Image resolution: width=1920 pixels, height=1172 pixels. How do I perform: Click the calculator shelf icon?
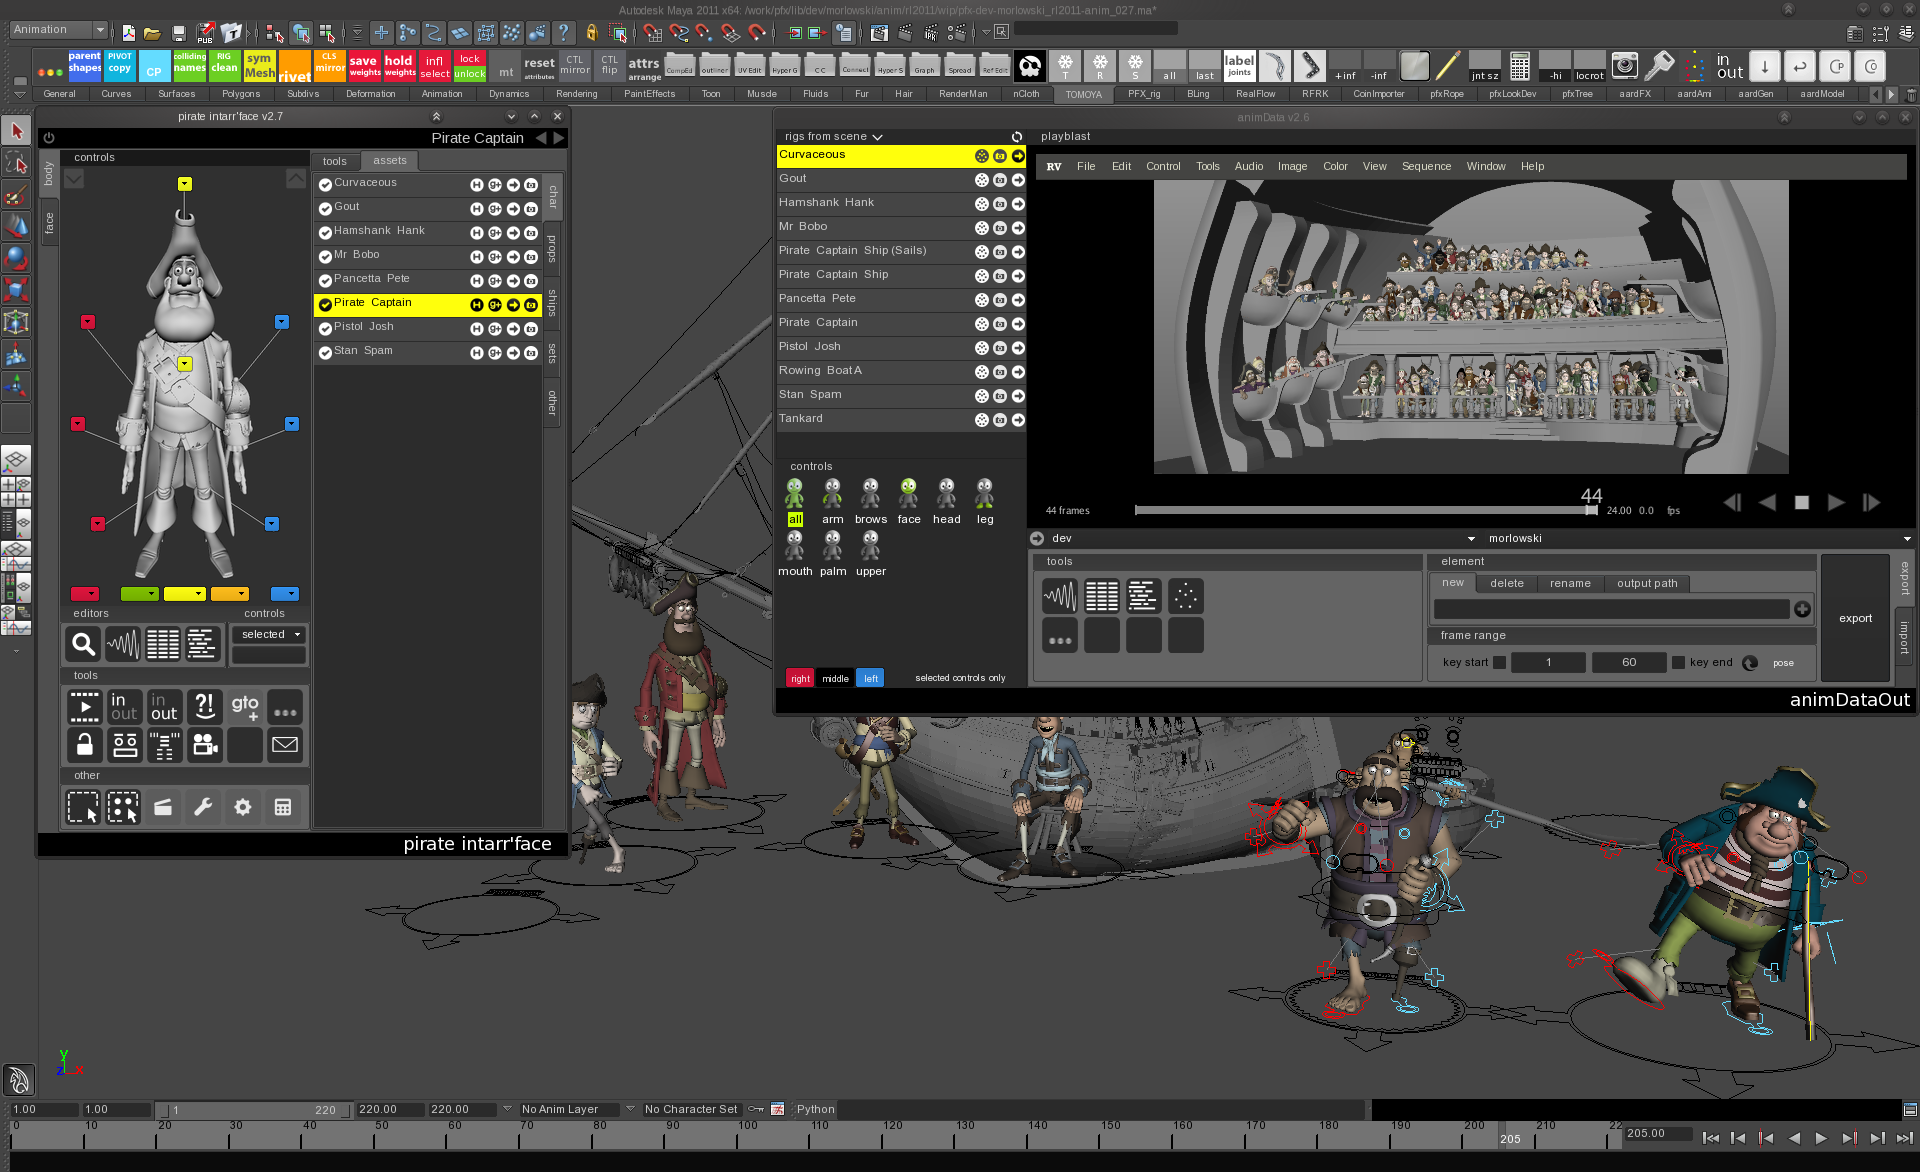(x=1520, y=66)
